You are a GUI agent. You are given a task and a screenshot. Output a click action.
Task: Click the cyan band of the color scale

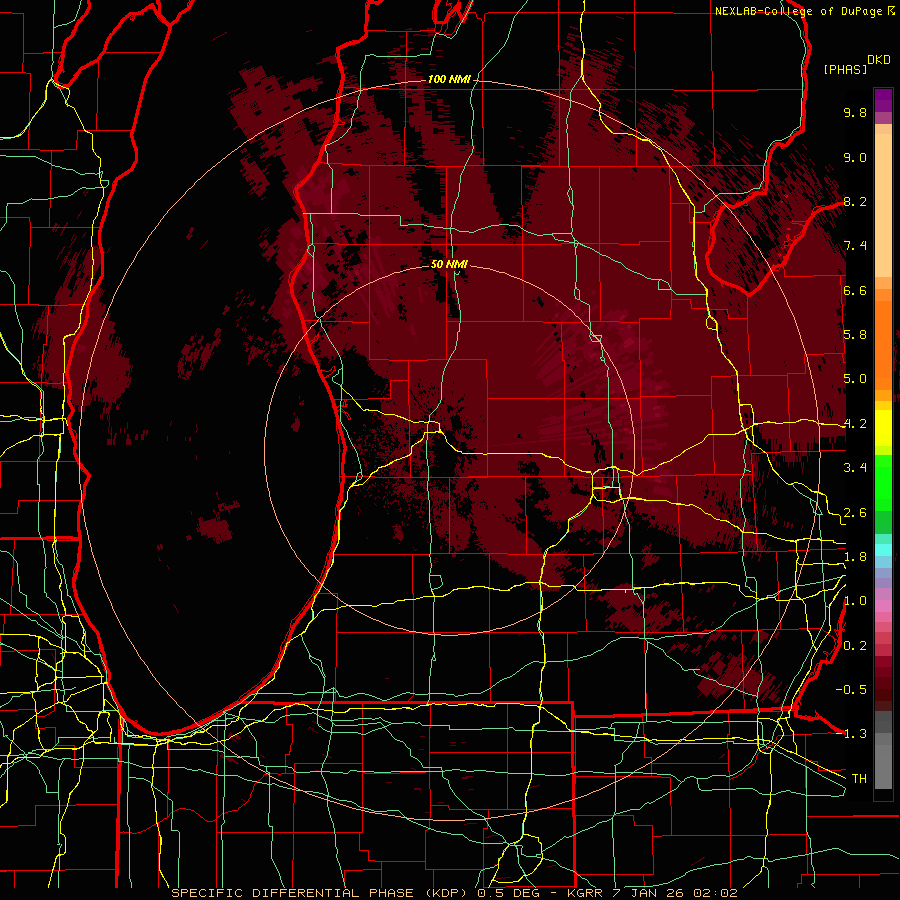pyautogui.click(x=883, y=550)
